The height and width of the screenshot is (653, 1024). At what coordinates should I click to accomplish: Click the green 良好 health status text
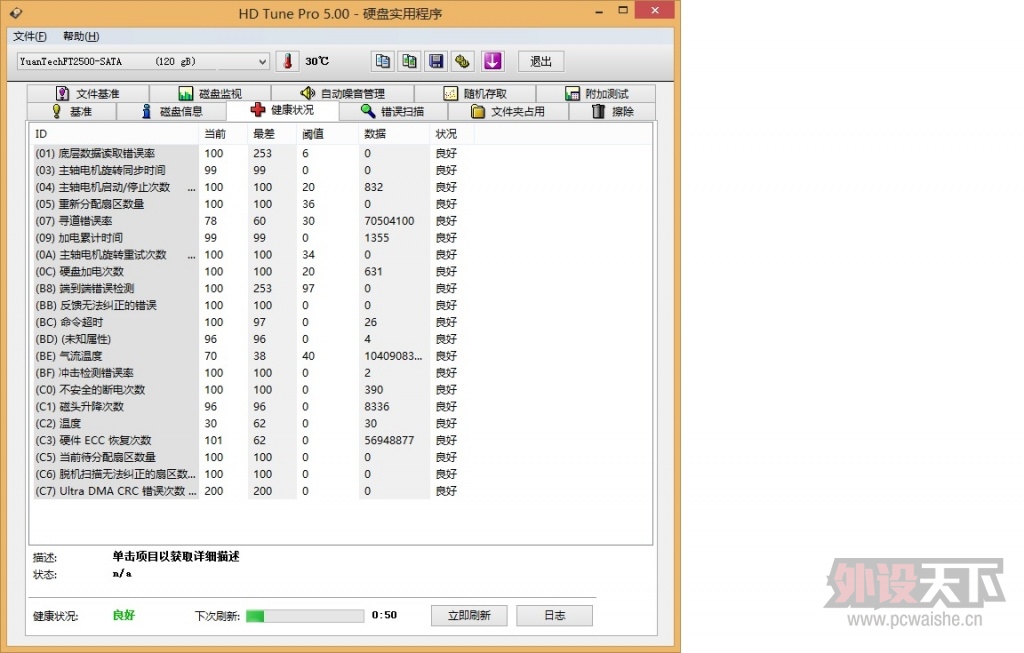[123, 615]
